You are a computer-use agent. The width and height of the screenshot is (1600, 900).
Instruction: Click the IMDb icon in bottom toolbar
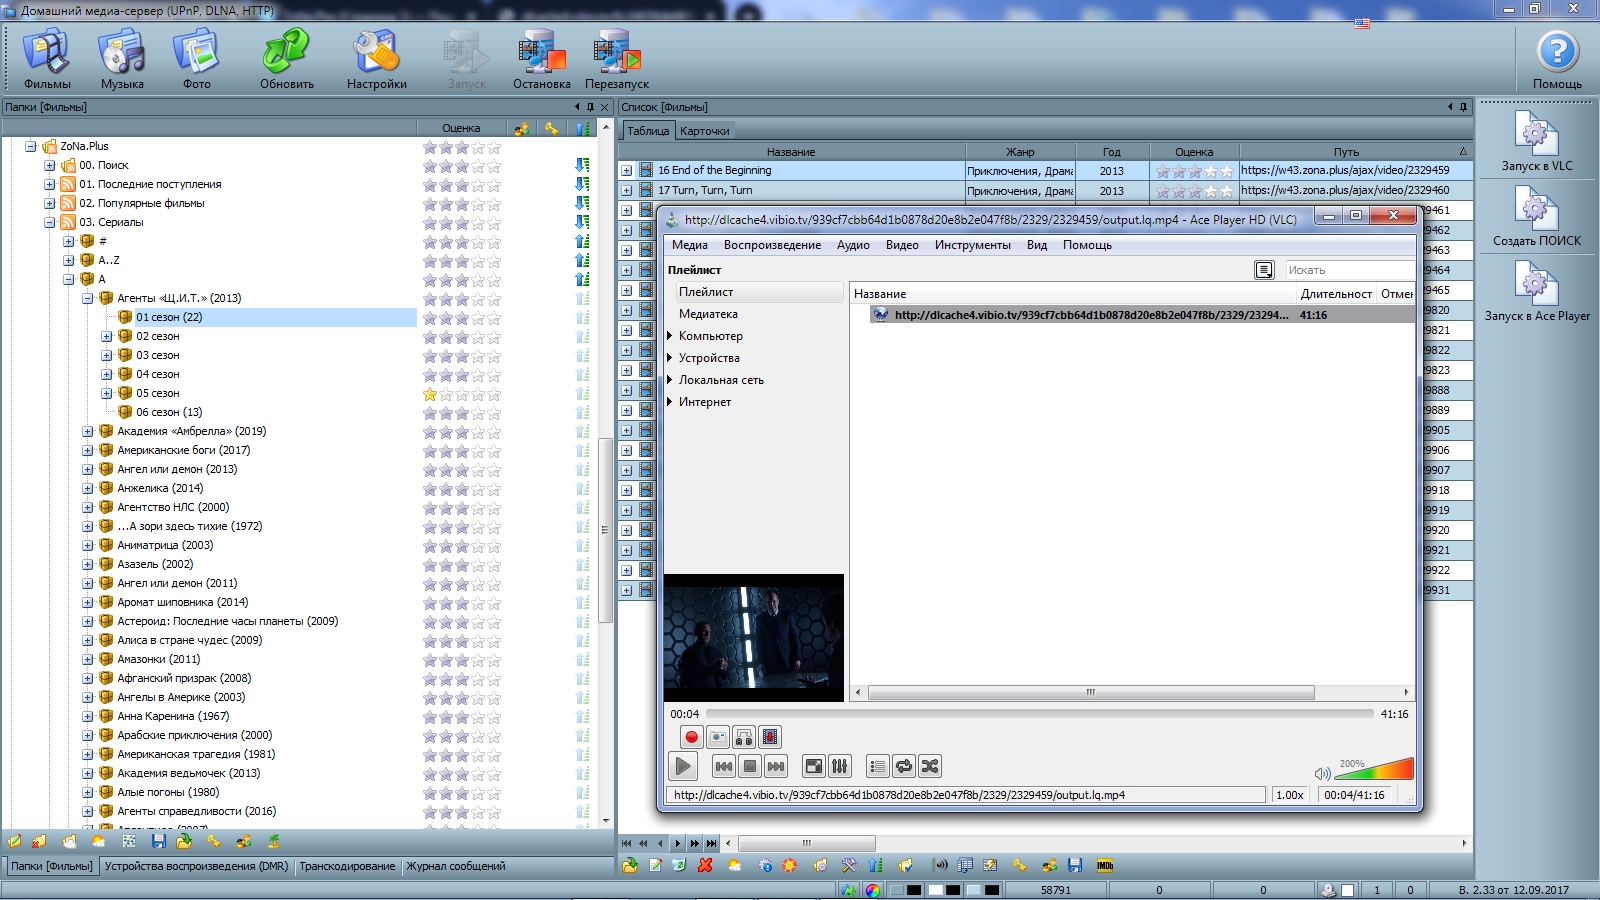point(1105,866)
